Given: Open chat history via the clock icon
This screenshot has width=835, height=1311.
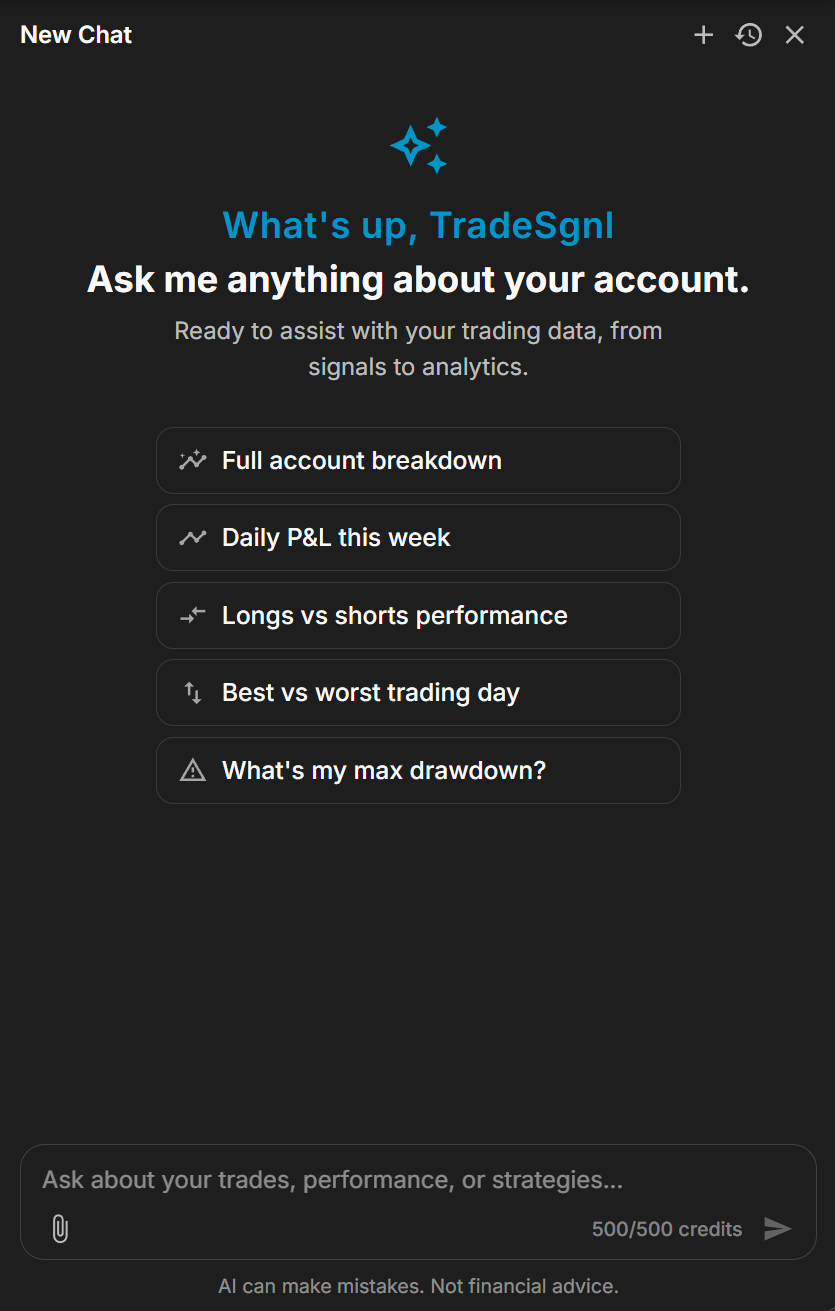Looking at the screenshot, I should pos(749,35).
